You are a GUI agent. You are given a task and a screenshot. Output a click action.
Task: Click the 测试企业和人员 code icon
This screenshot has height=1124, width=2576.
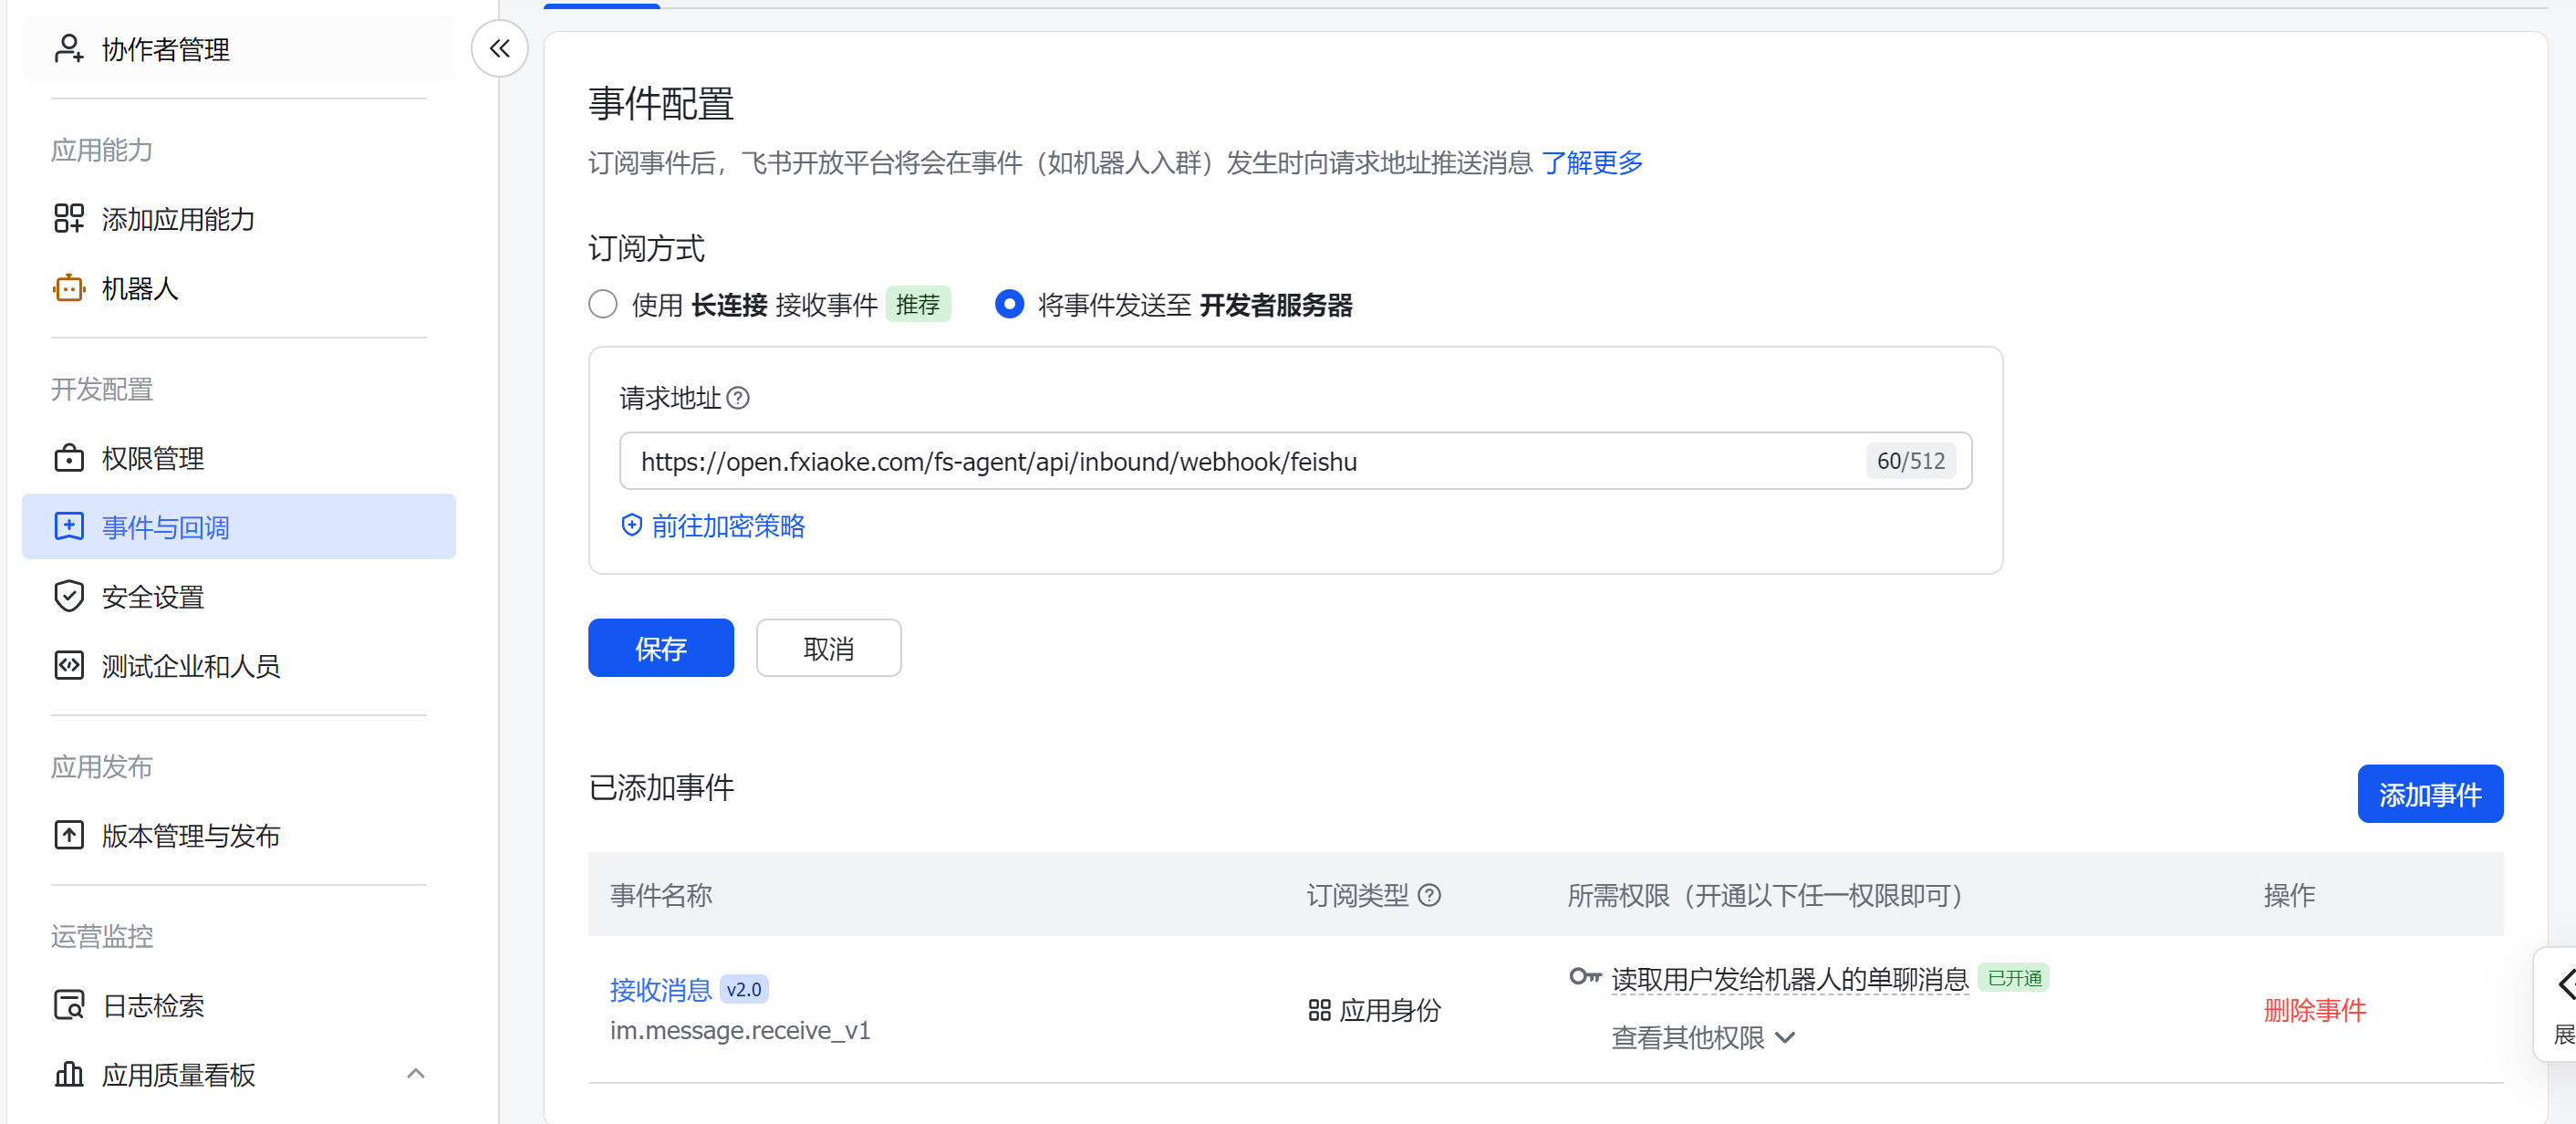tap(69, 666)
